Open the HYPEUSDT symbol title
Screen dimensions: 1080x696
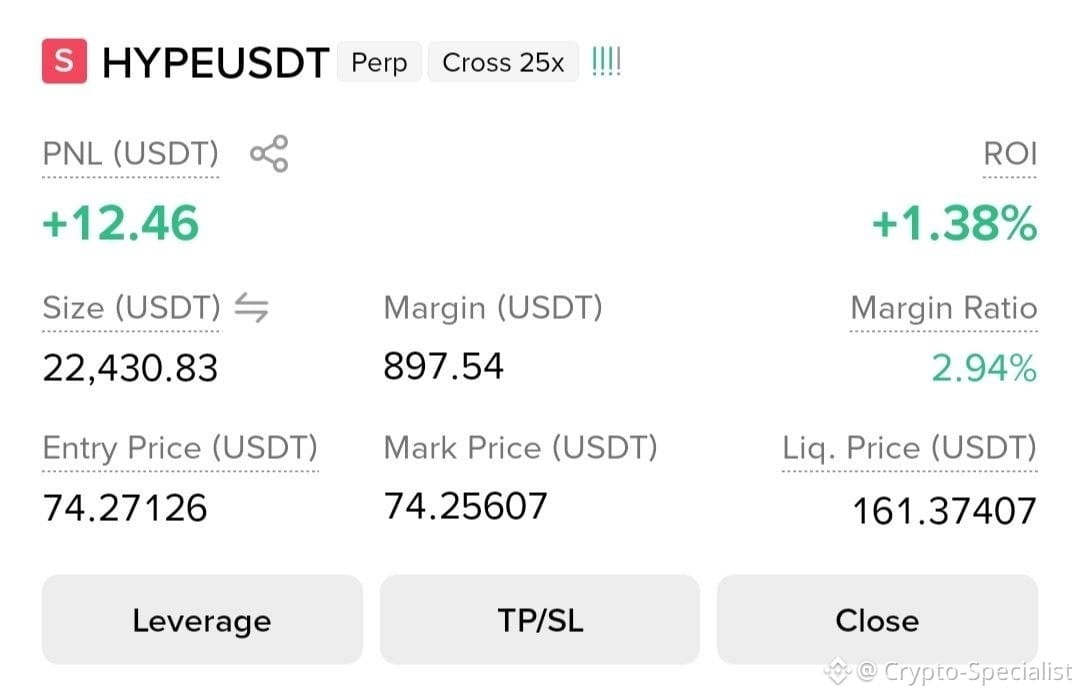point(216,63)
